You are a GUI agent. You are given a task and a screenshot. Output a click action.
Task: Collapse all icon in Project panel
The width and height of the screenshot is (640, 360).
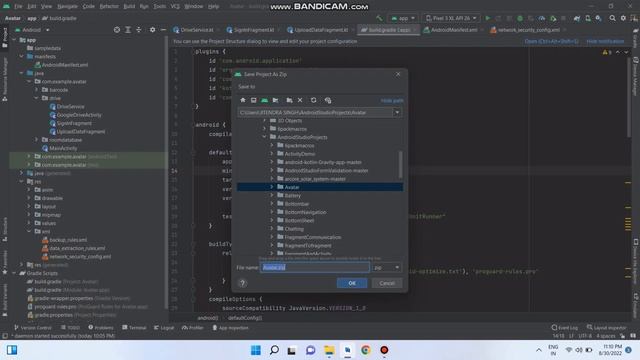pyautogui.click(x=139, y=30)
